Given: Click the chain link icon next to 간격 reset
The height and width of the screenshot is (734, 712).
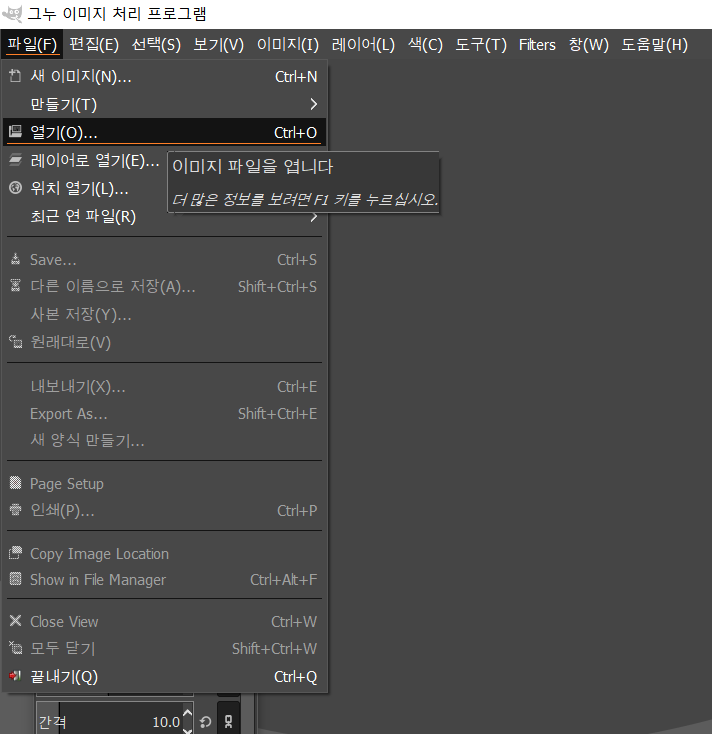Looking at the screenshot, I should (228, 721).
